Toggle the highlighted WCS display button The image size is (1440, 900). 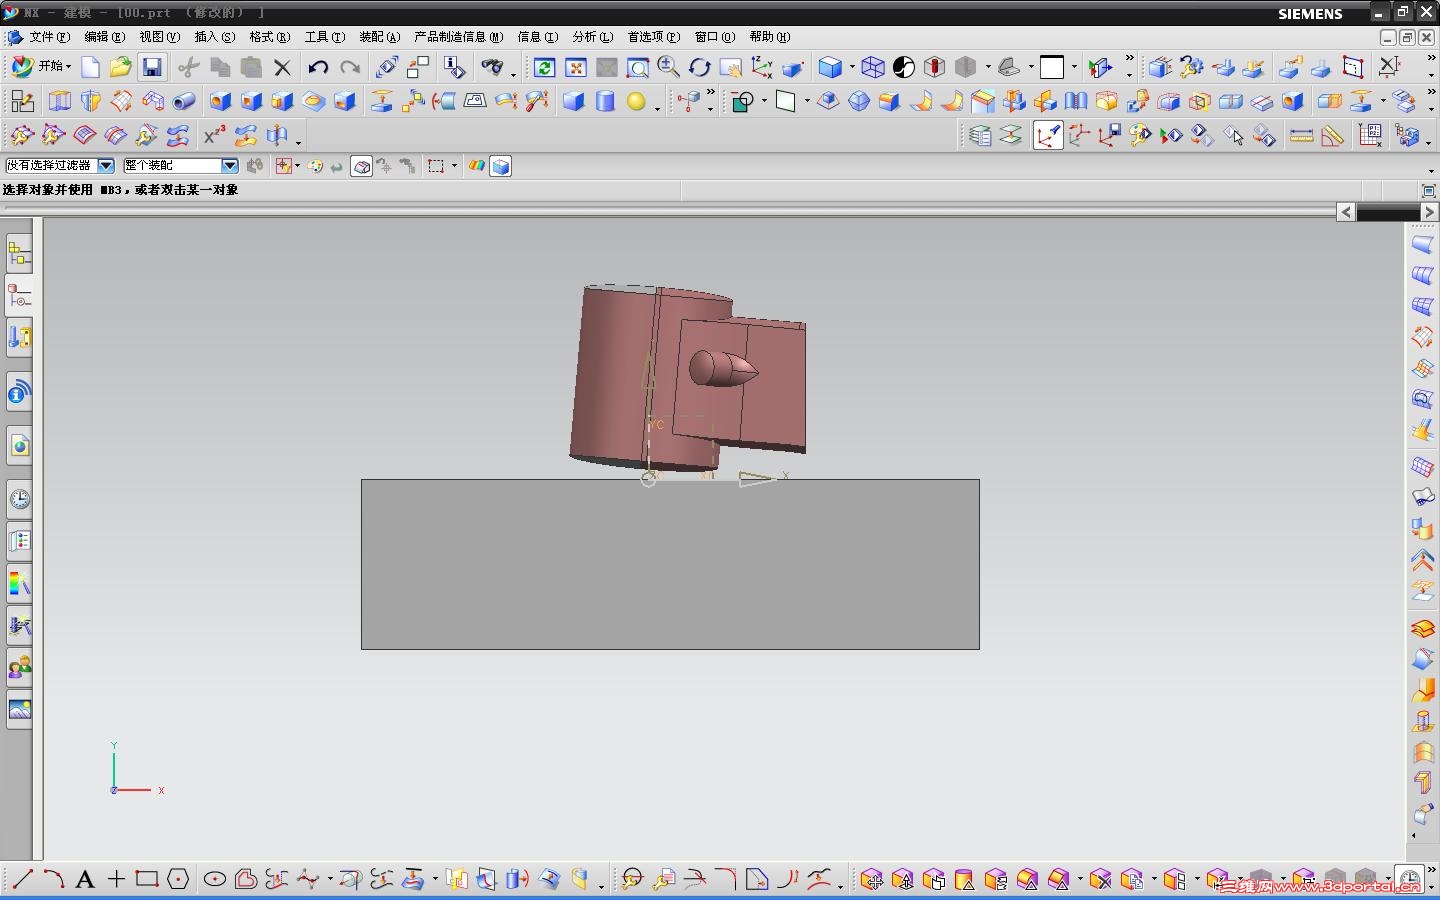(1047, 136)
